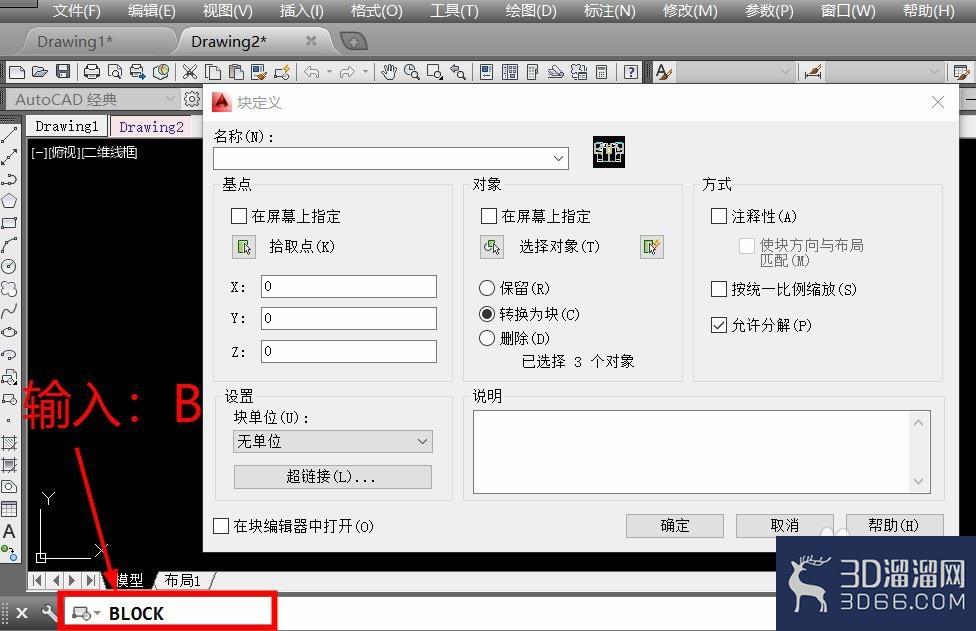
Task: Open a file with the folder icon
Action: 40,72
